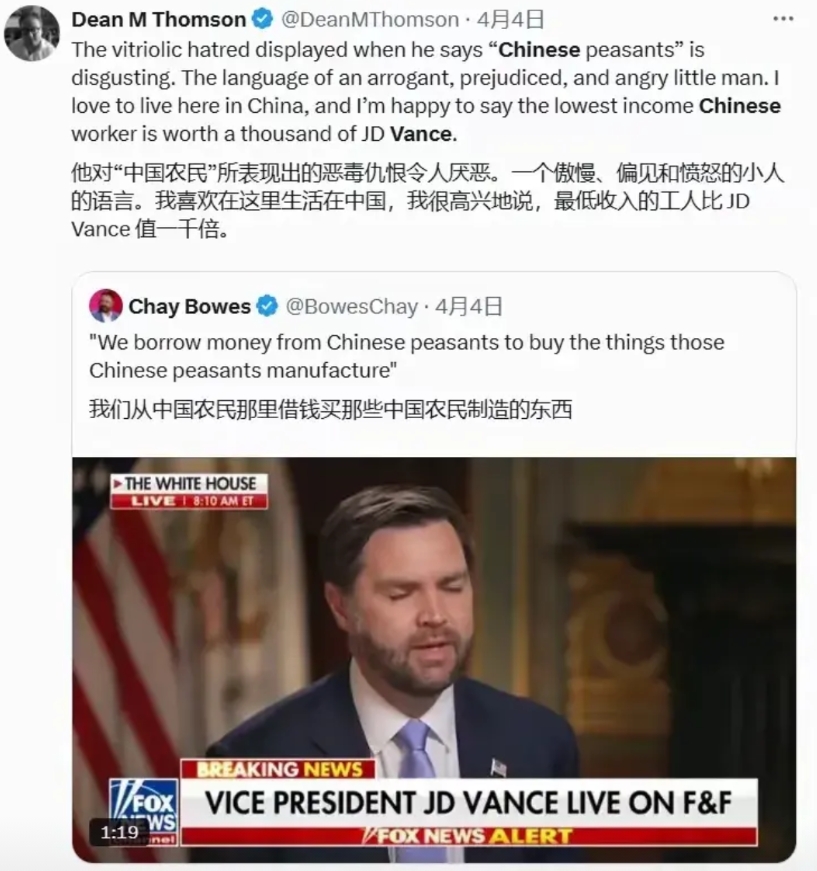Click the Chinese translation of main tweet
817x871 pixels.
pos(427,201)
